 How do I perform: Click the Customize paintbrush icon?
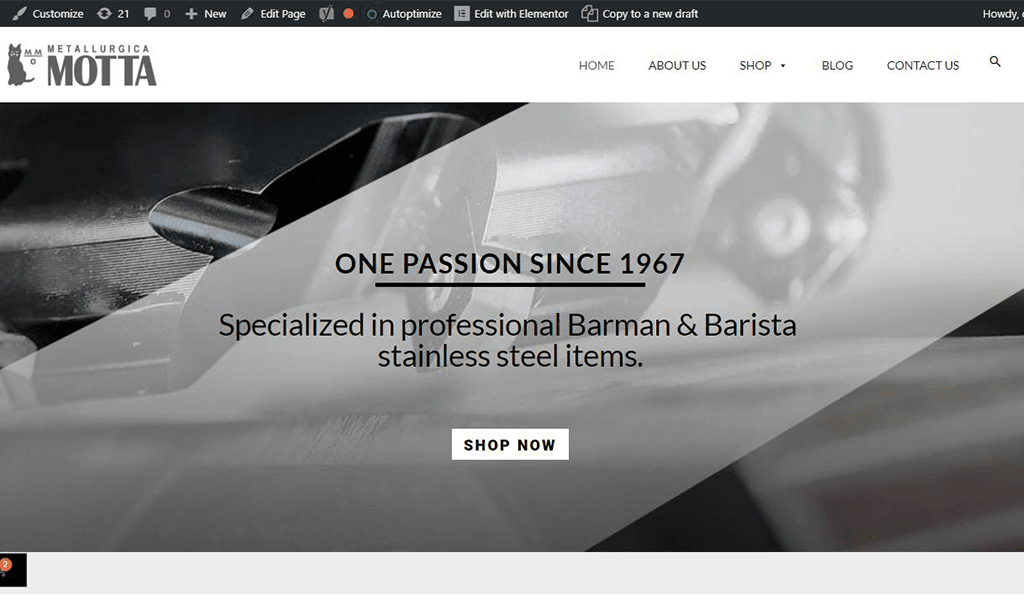(x=20, y=13)
